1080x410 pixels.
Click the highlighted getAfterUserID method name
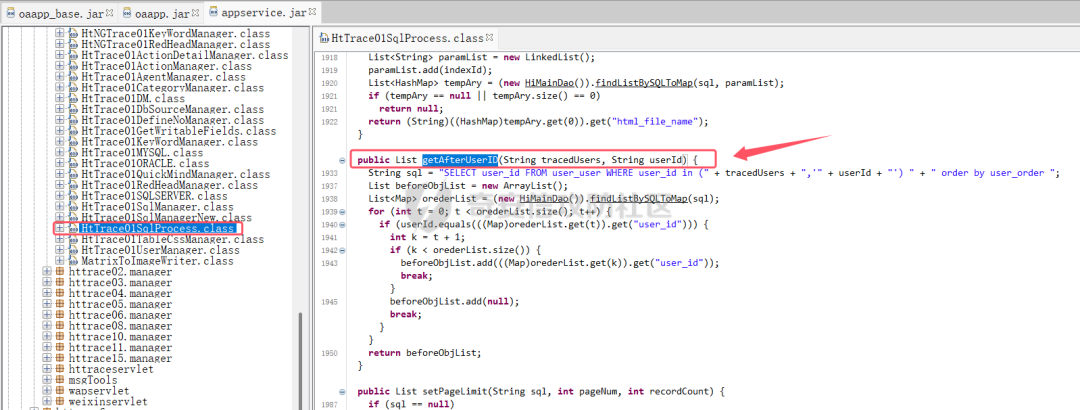tap(460, 160)
